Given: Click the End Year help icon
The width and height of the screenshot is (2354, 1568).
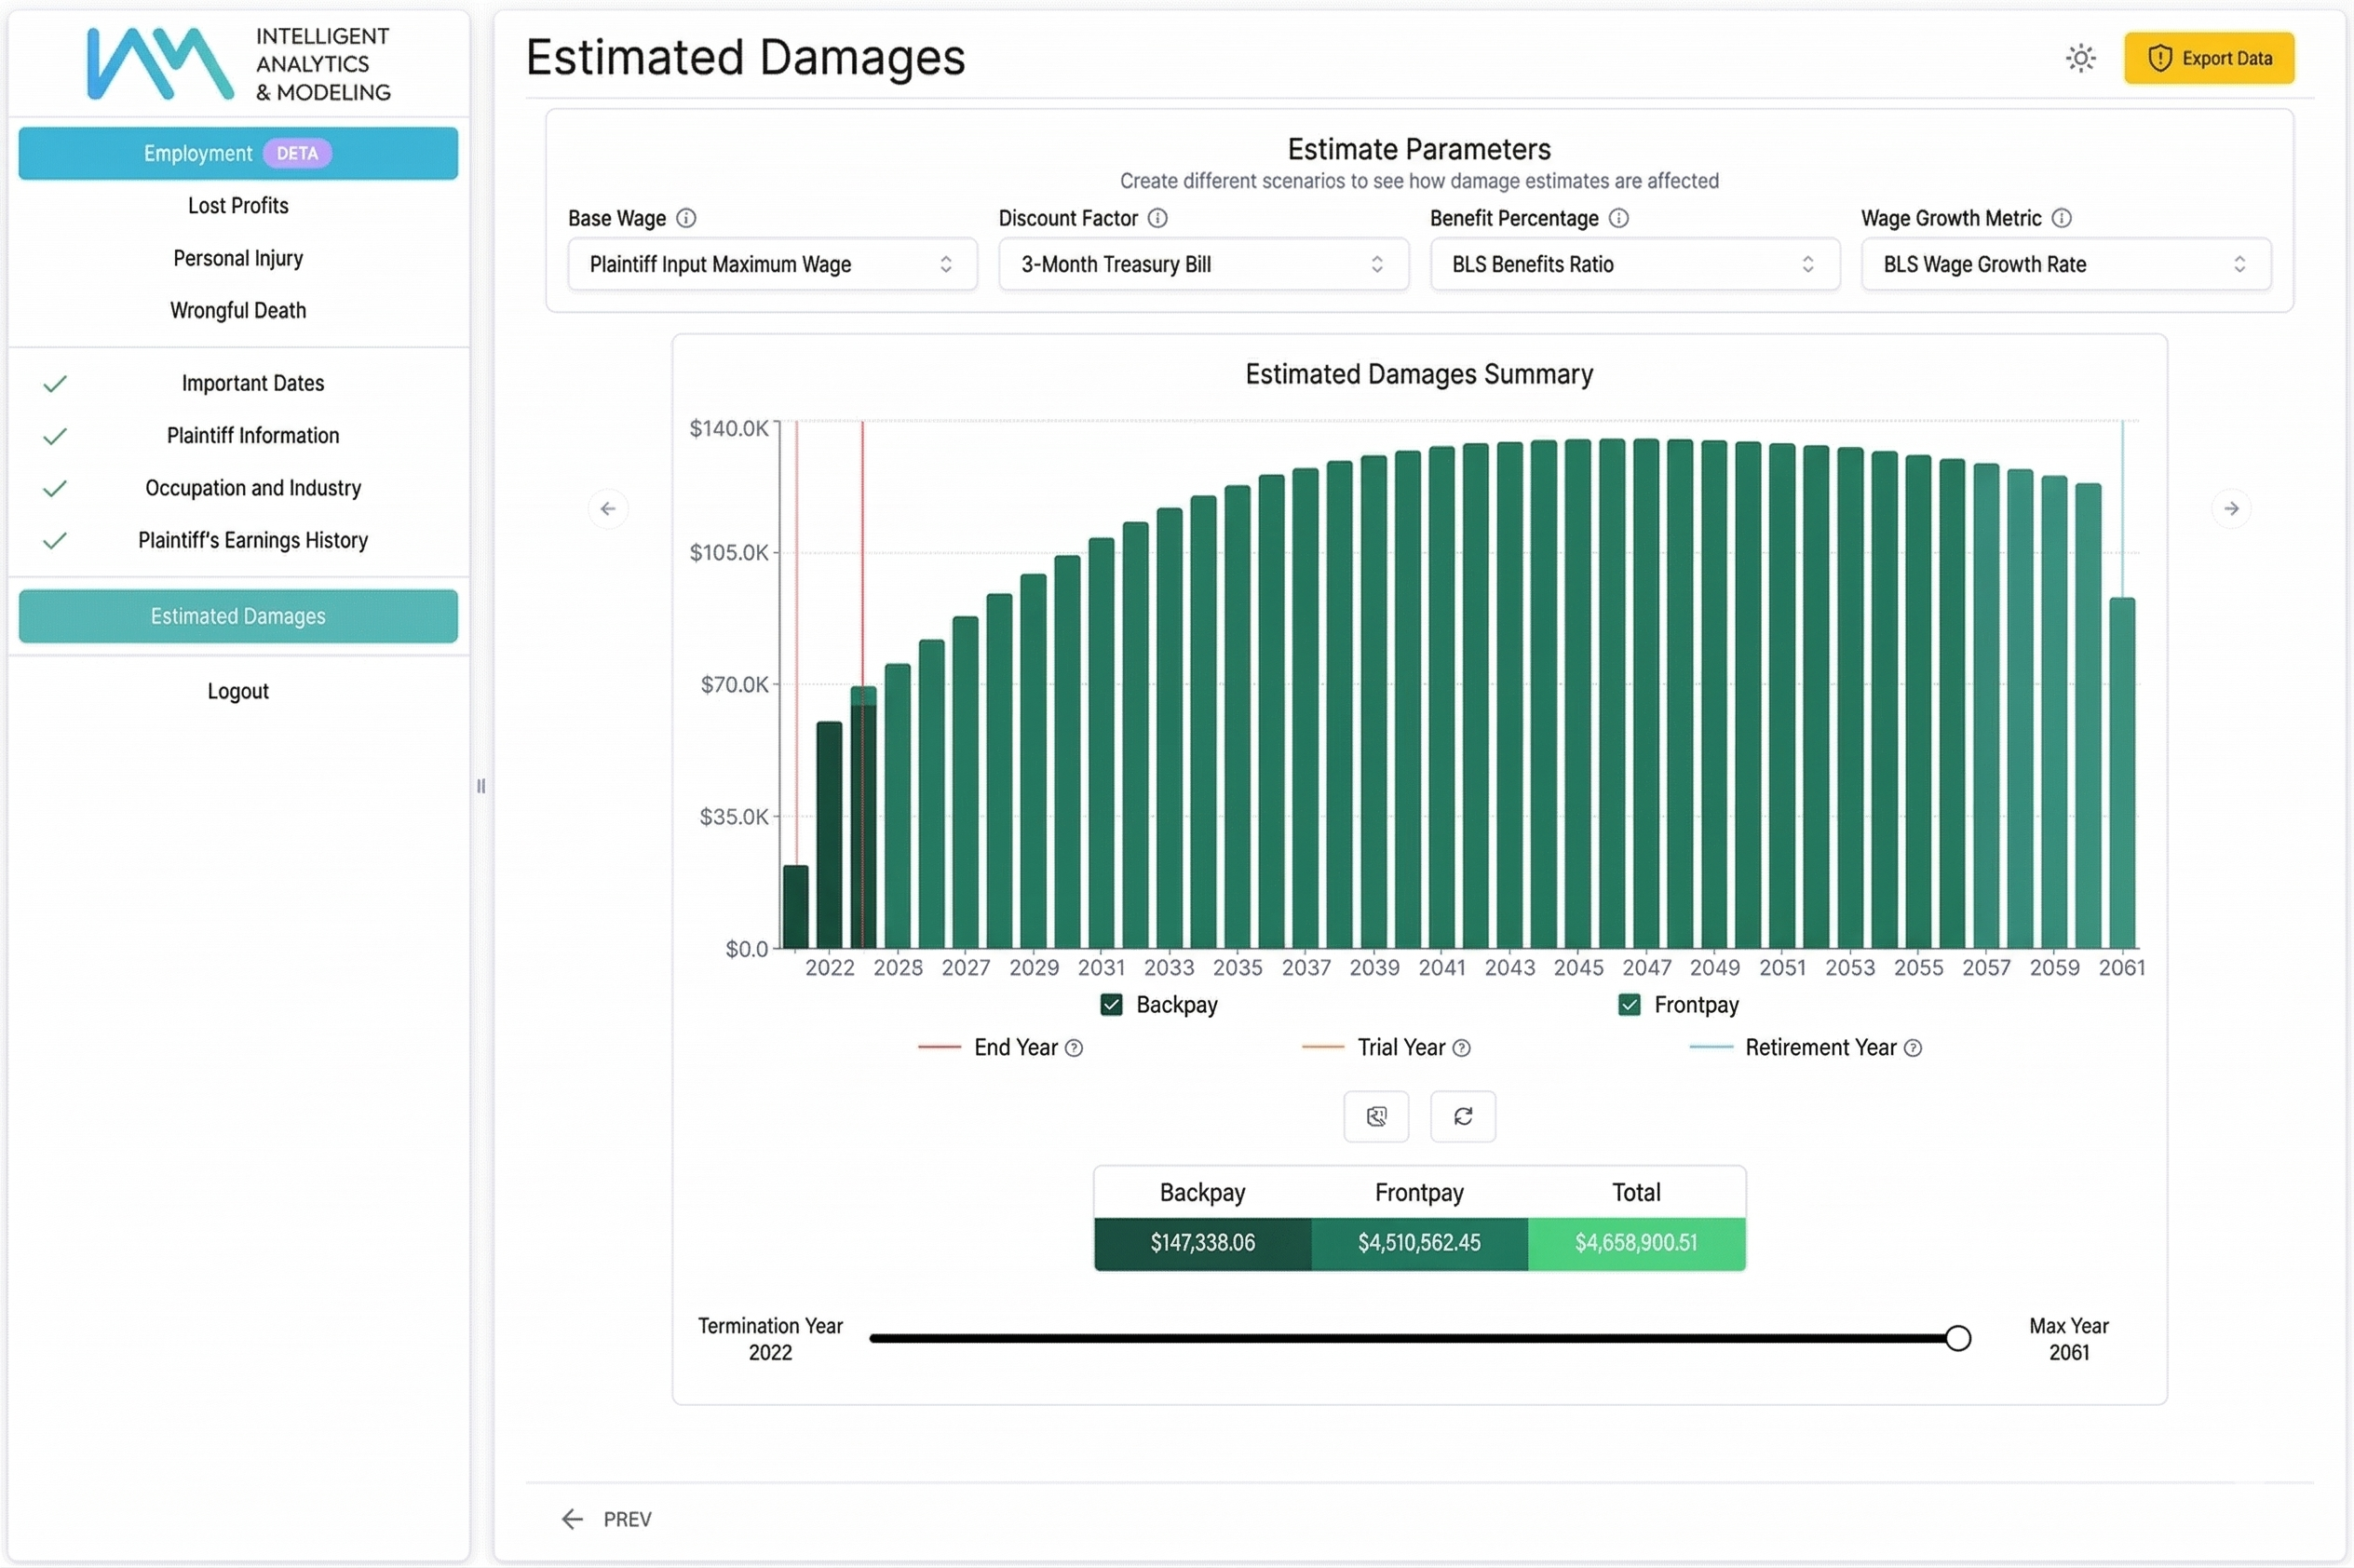Looking at the screenshot, I should click(1073, 1048).
